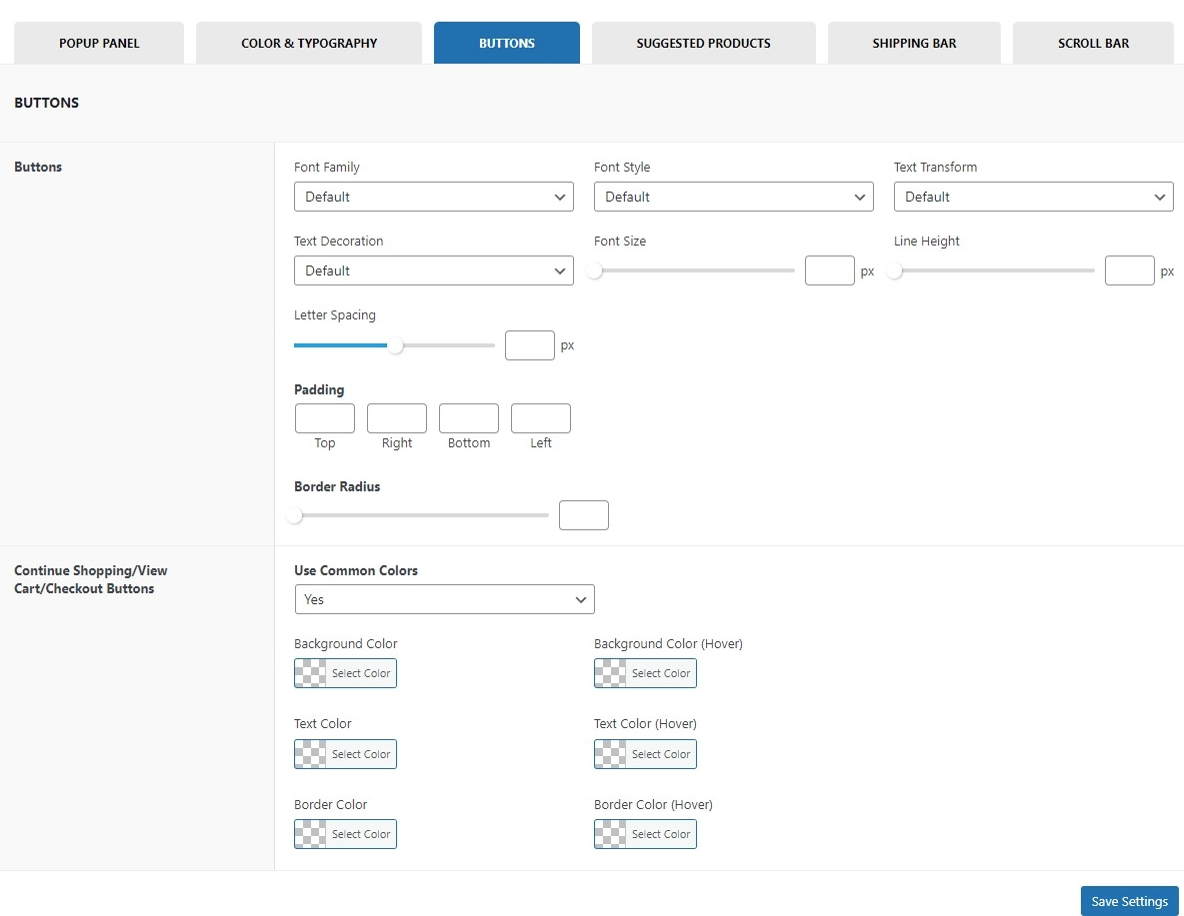Focus the Border Radius value input
The image size is (1184, 916).
point(584,515)
